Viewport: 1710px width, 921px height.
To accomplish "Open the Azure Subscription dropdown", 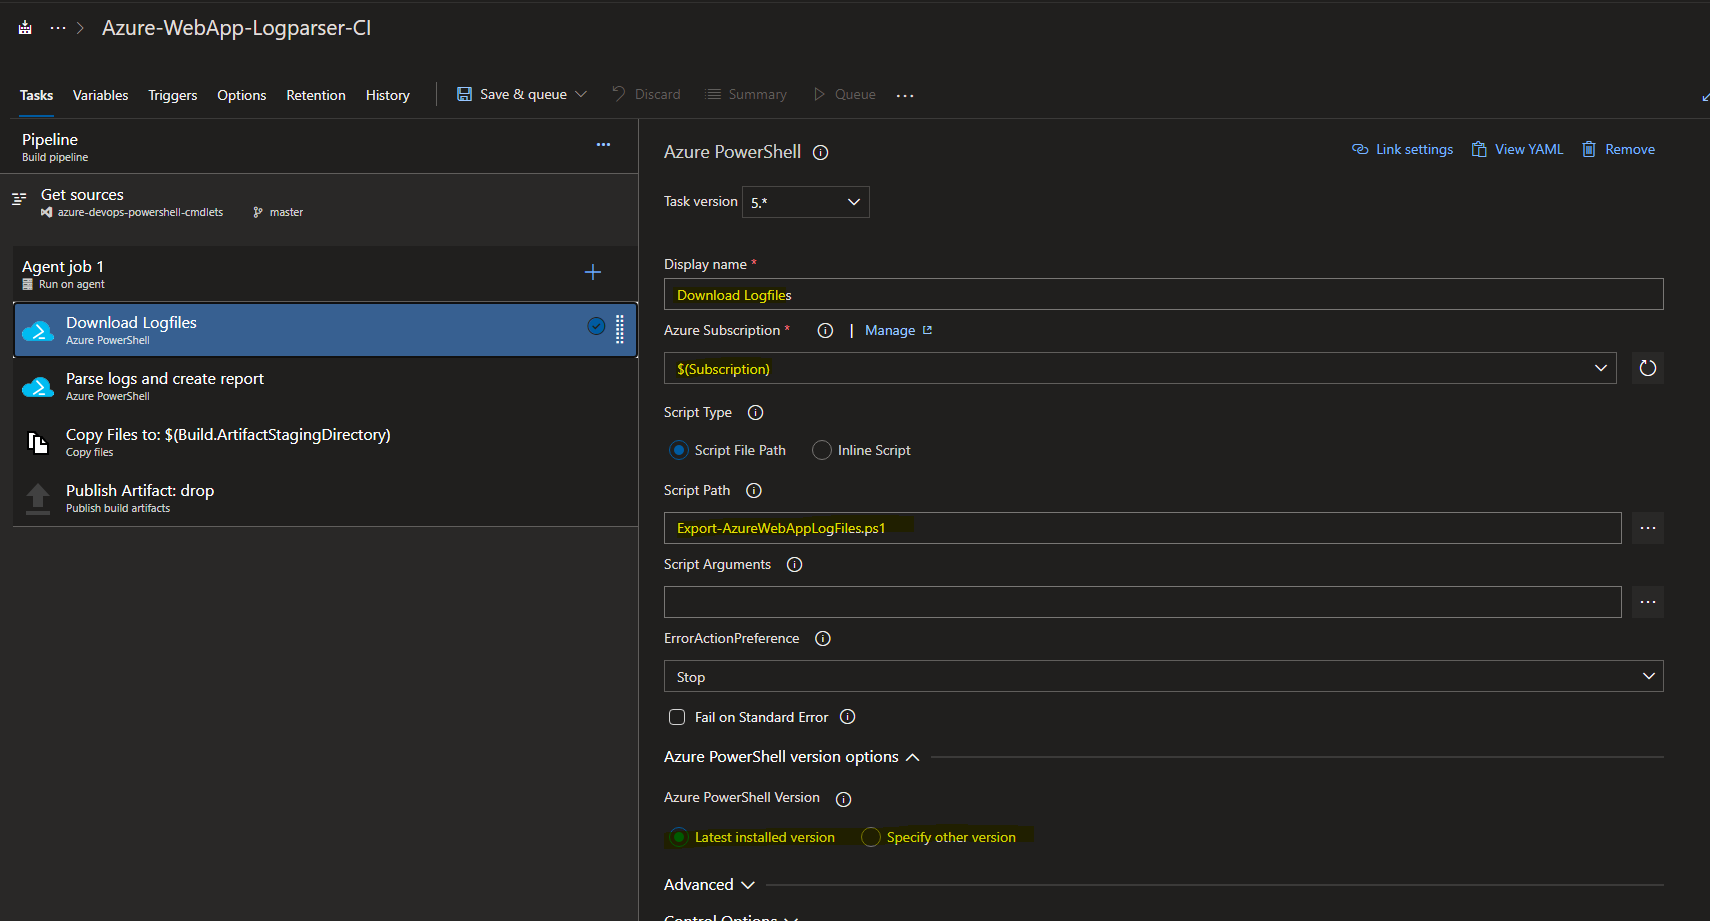I will [1140, 368].
